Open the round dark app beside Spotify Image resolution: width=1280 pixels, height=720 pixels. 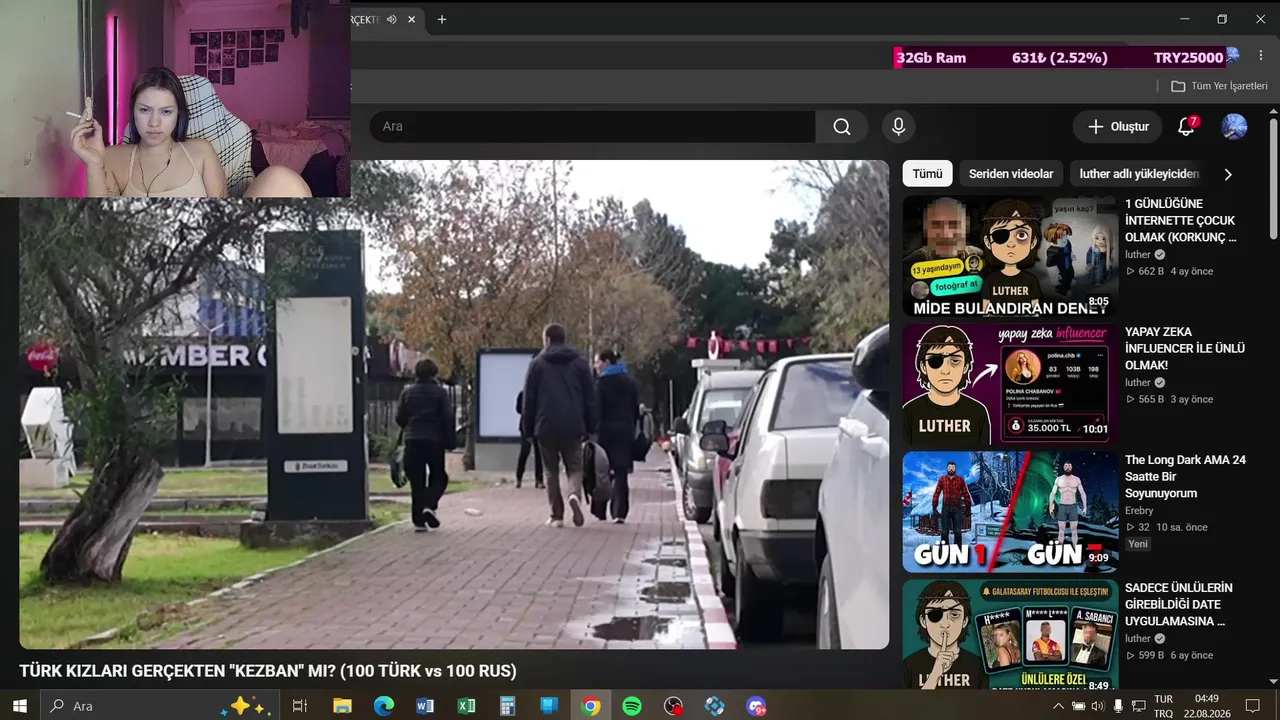(x=673, y=706)
